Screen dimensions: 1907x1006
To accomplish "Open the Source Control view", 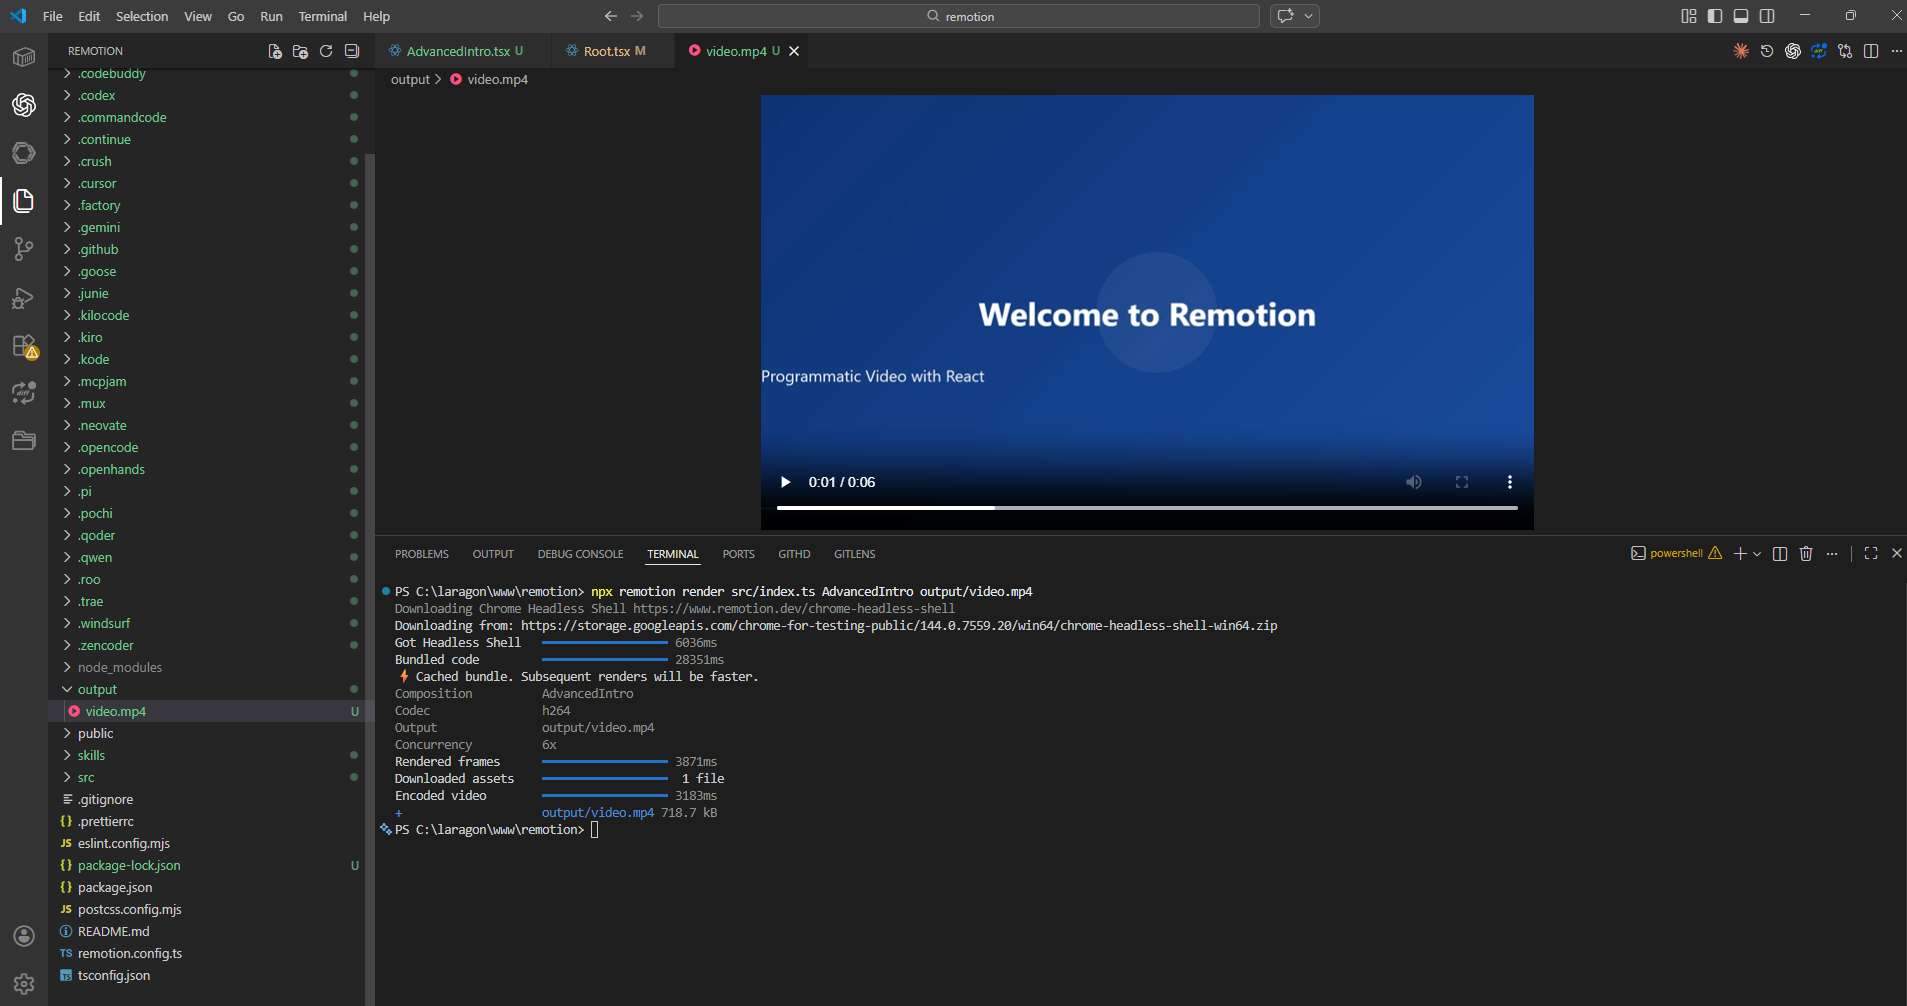I will [x=24, y=249].
